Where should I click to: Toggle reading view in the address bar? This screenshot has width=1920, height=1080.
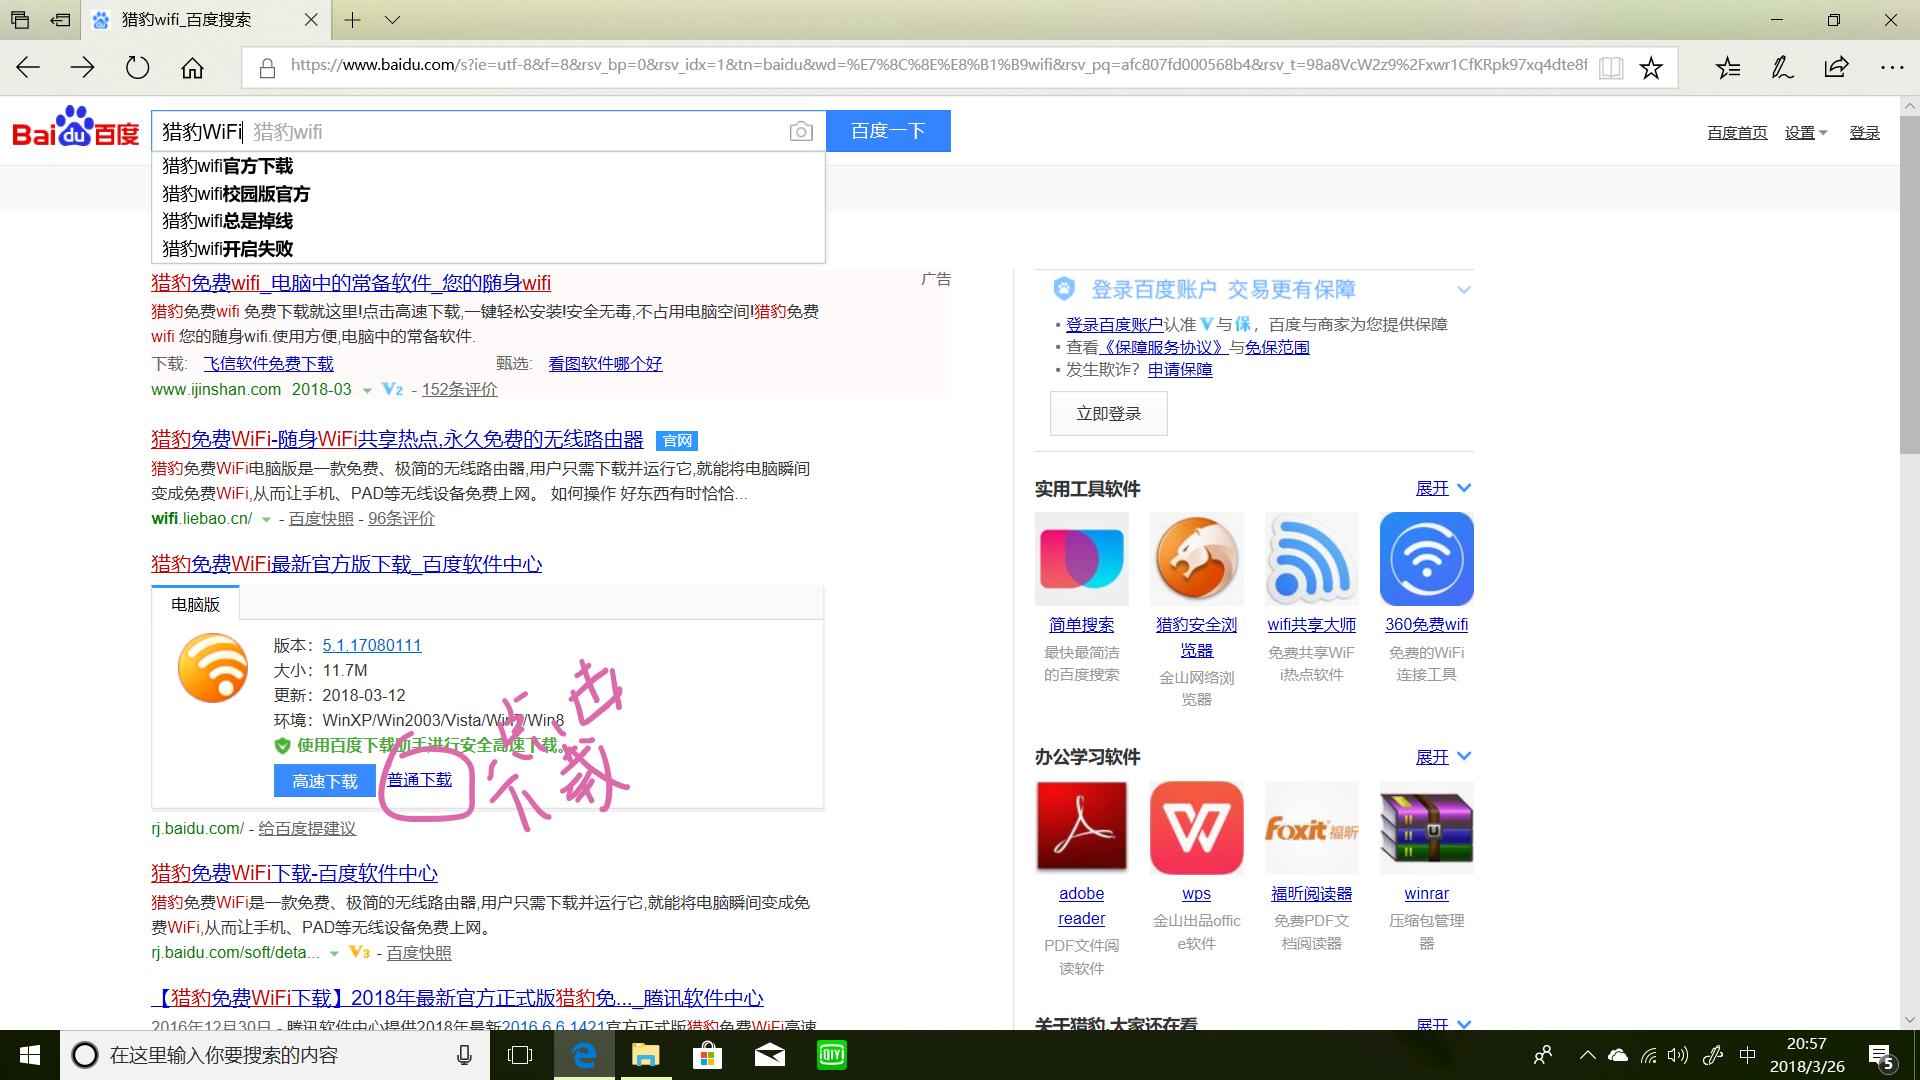click(1611, 67)
